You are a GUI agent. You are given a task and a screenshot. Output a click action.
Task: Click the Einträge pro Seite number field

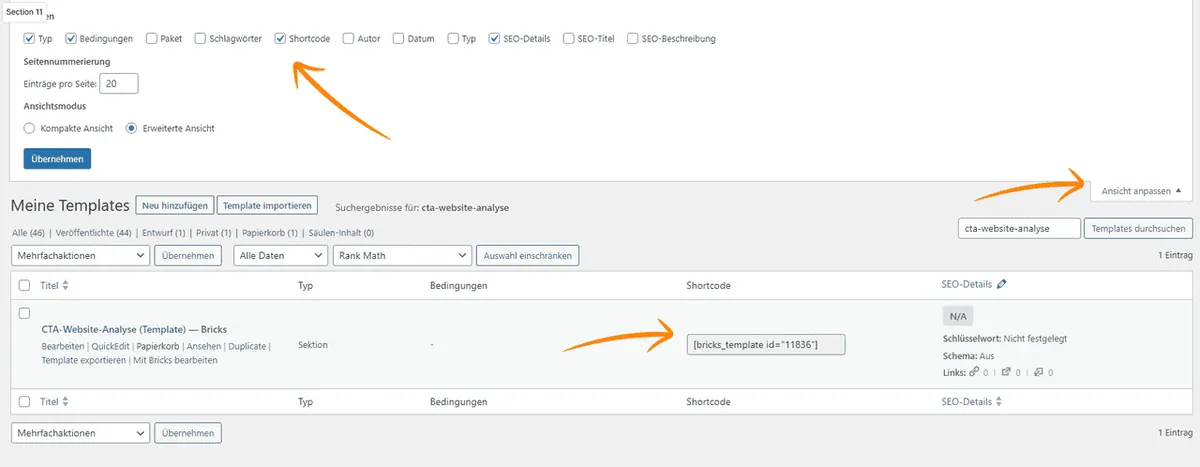pyautogui.click(x=119, y=84)
